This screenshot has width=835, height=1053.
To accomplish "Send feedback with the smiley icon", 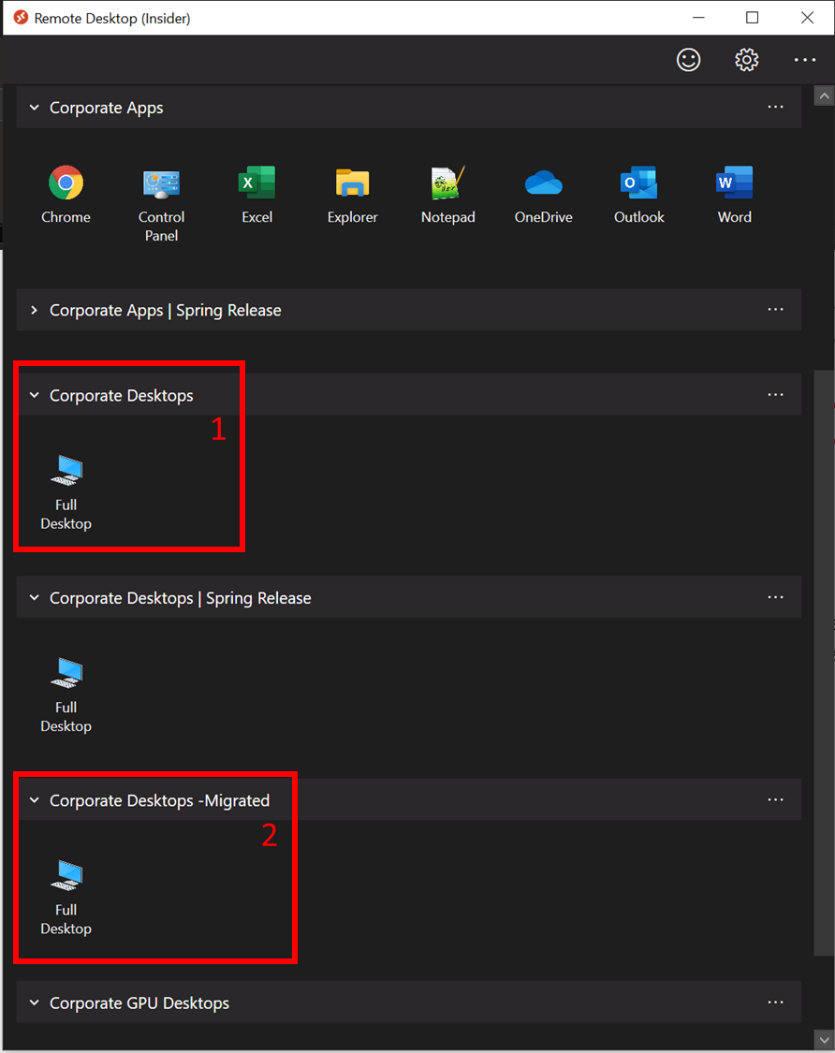I will (x=688, y=60).
